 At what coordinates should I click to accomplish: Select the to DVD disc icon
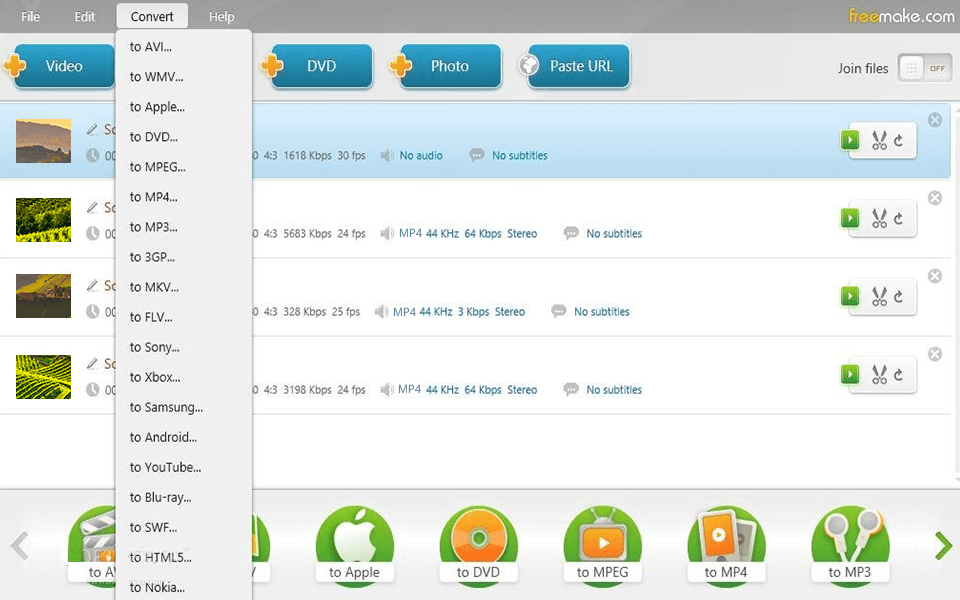tap(478, 545)
